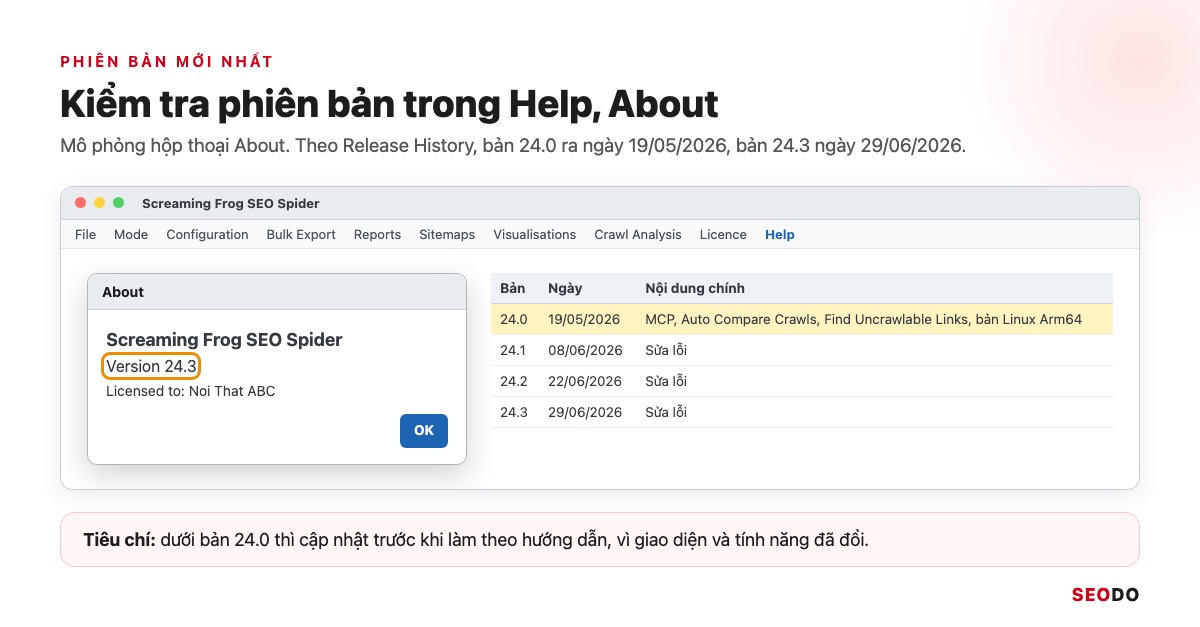
Task: Click the 'Bản' column header
Action: (x=513, y=288)
